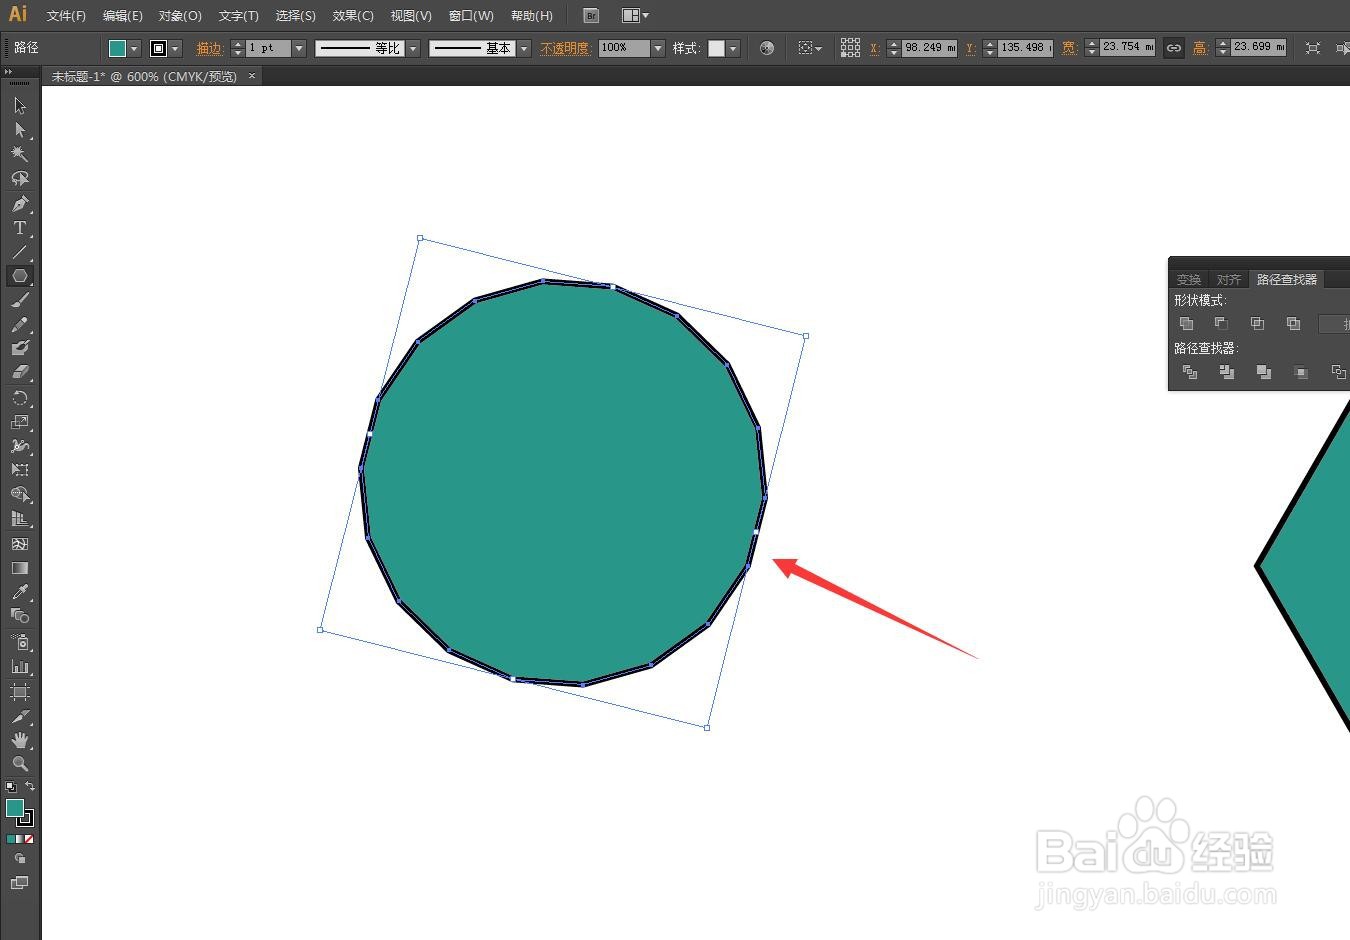The image size is (1350, 940).
Task: Set paint mode to Color
Action: pyautogui.click(x=11, y=839)
